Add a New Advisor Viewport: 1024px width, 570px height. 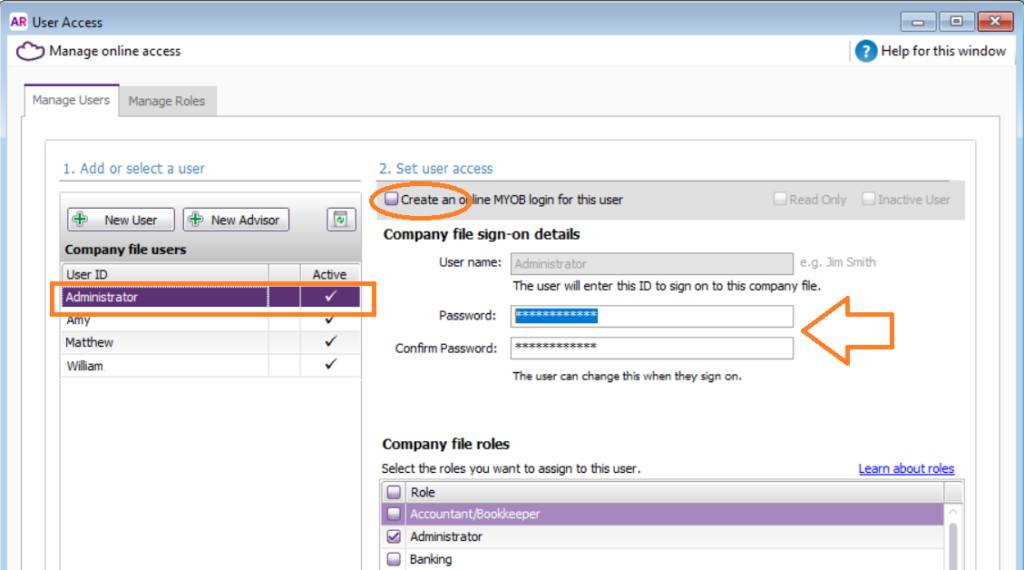pos(237,220)
